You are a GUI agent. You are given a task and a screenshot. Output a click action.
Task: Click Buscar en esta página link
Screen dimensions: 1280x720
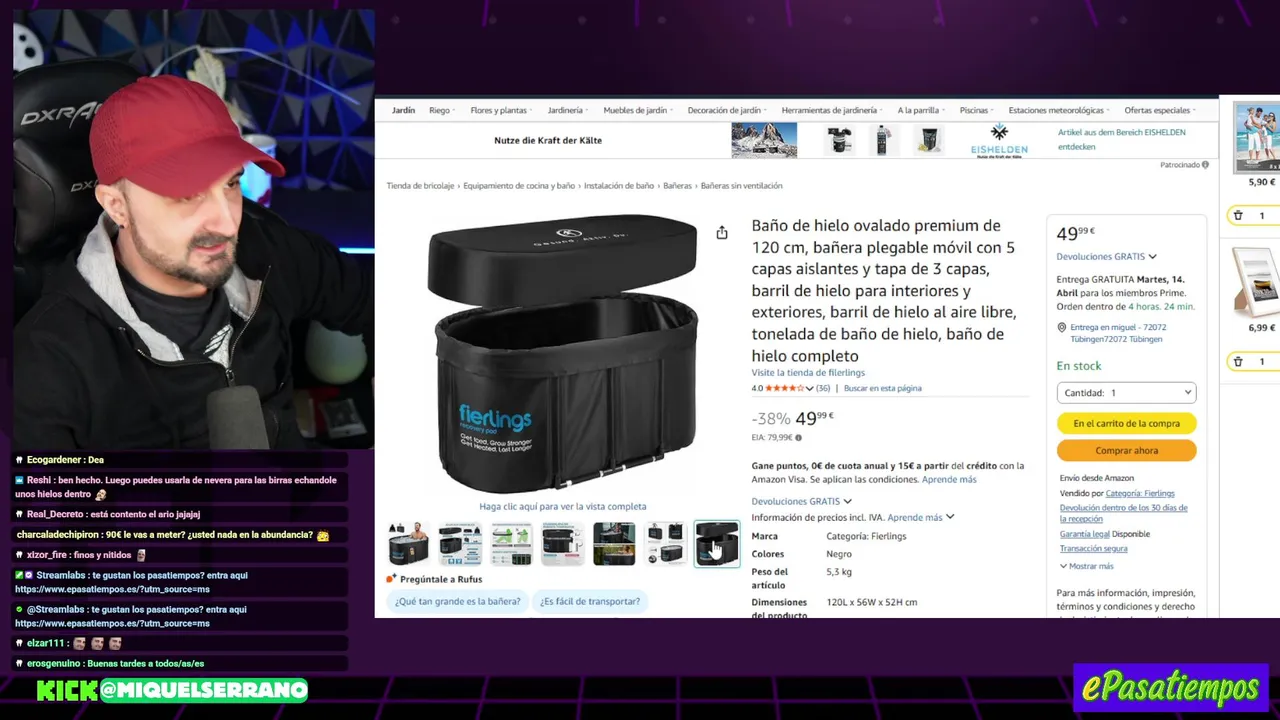883,388
